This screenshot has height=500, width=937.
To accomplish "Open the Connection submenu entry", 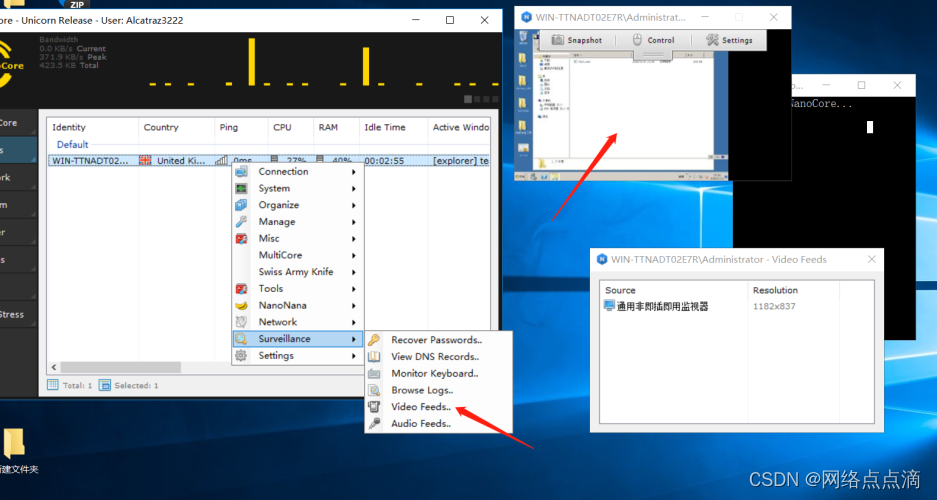I will coord(297,171).
